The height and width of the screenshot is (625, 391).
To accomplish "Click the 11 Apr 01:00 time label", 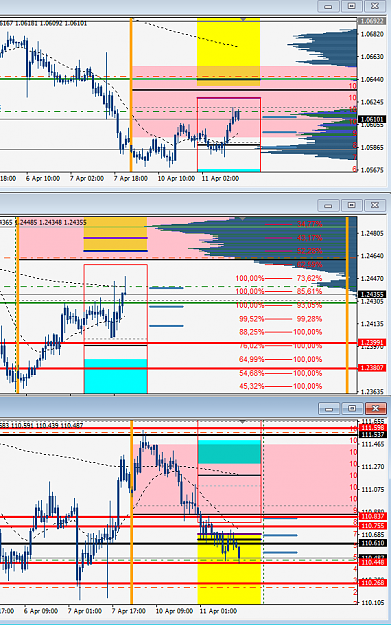I will (218, 611).
